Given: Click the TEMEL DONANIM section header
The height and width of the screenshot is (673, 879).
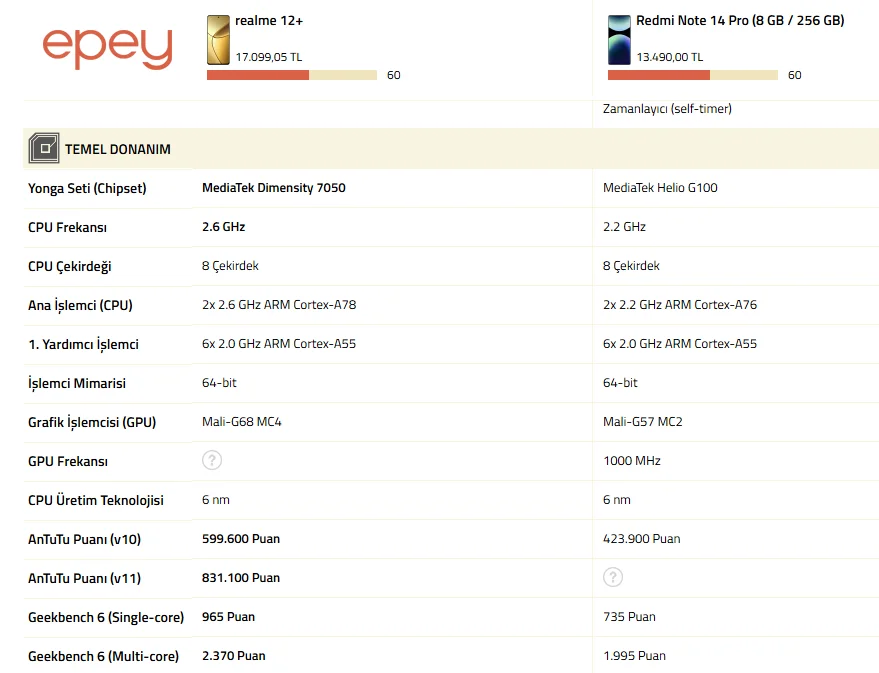Looking at the screenshot, I should [x=451, y=148].
